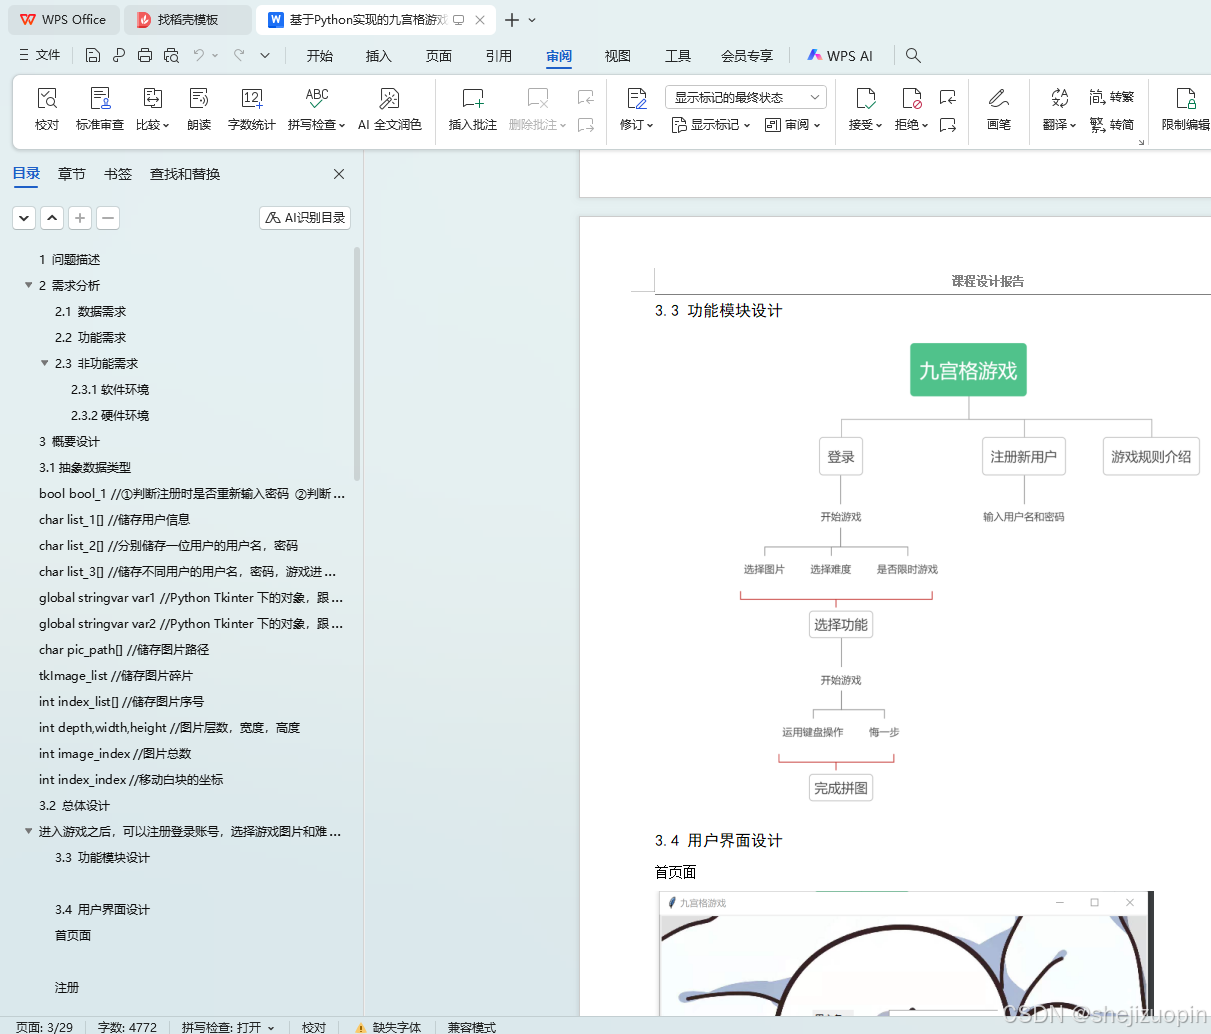This screenshot has width=1211, height=1034.
Task: Open 显示标记的最终状态 dropdown
Action: (x=745, y=97)
